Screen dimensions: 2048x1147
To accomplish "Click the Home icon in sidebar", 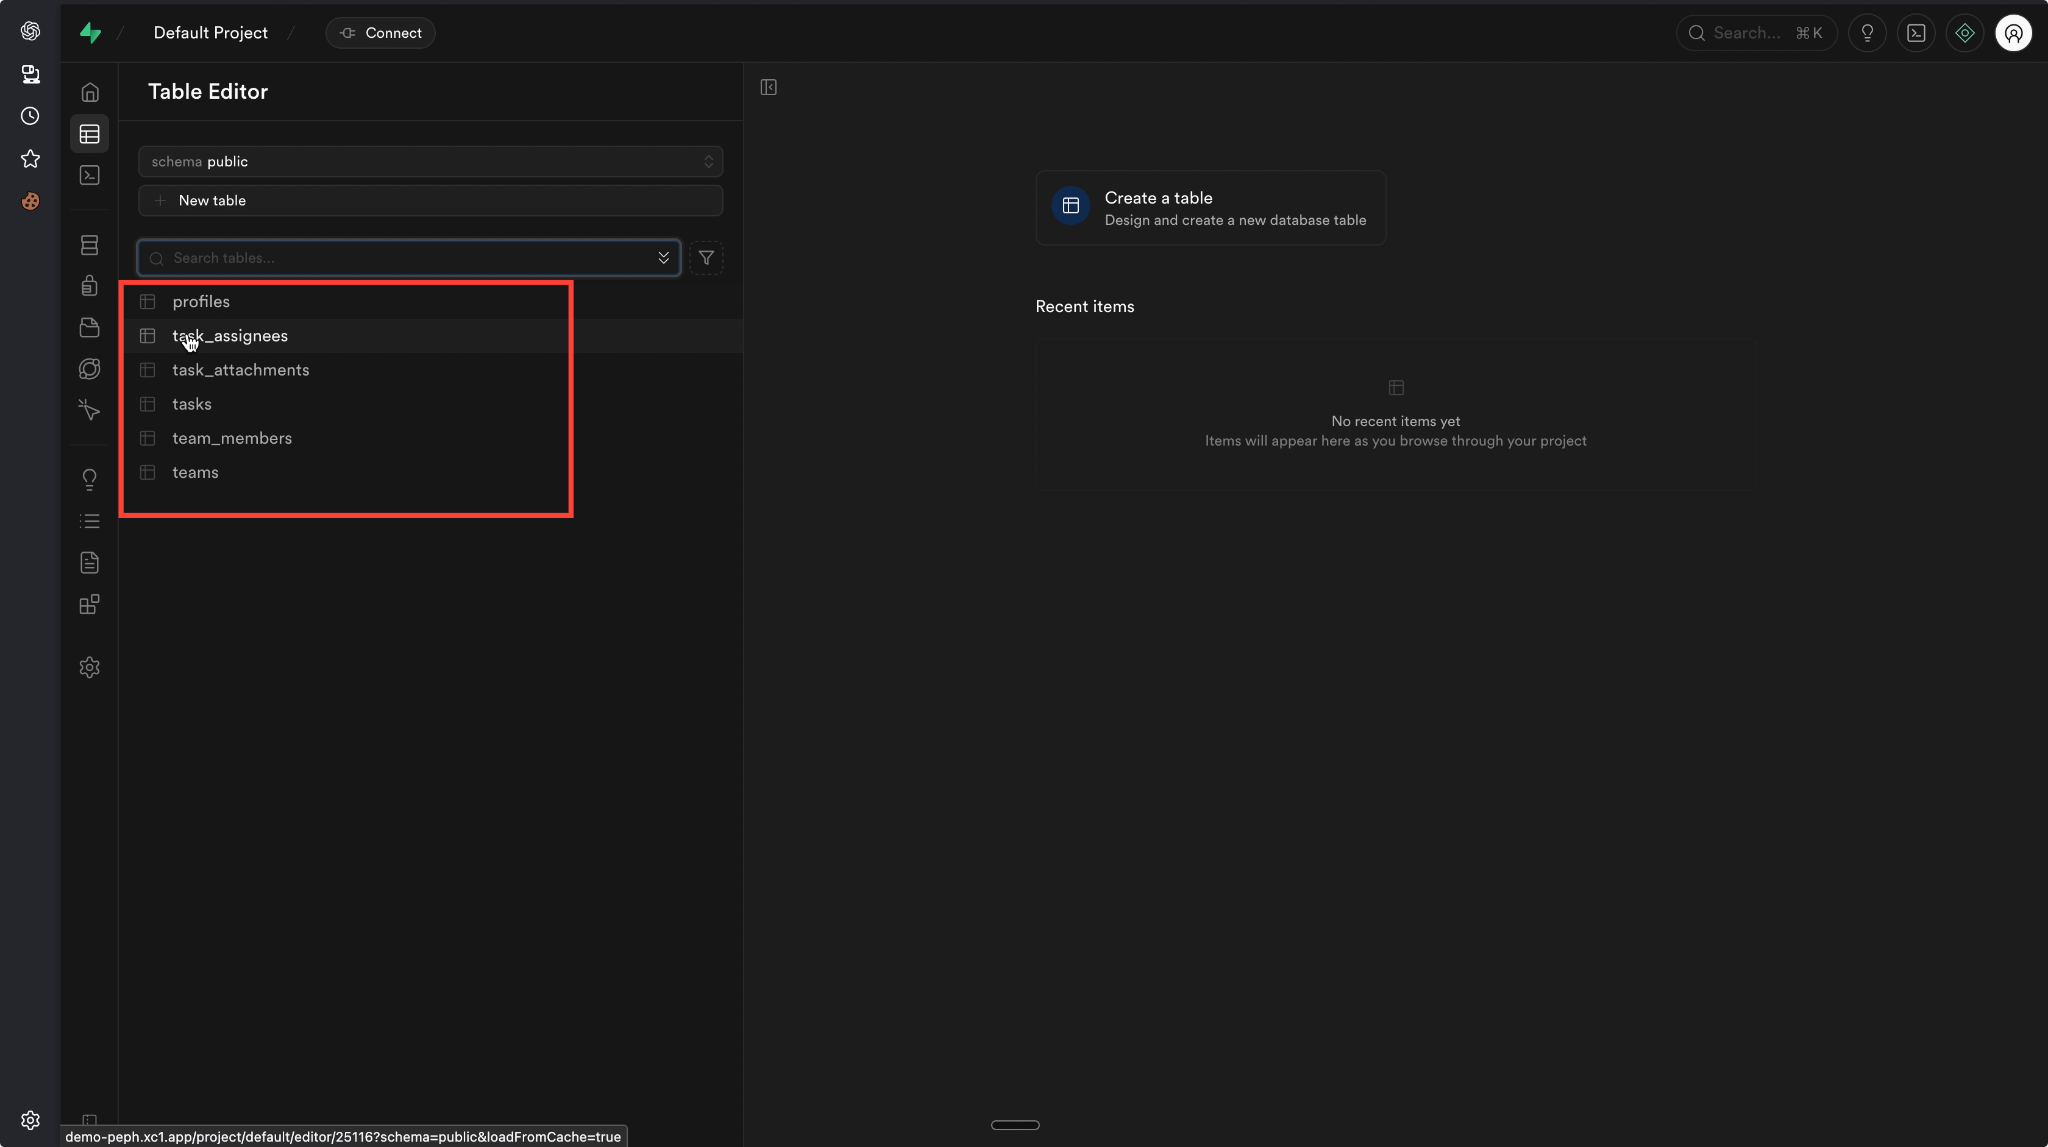I will coord(90,92).
